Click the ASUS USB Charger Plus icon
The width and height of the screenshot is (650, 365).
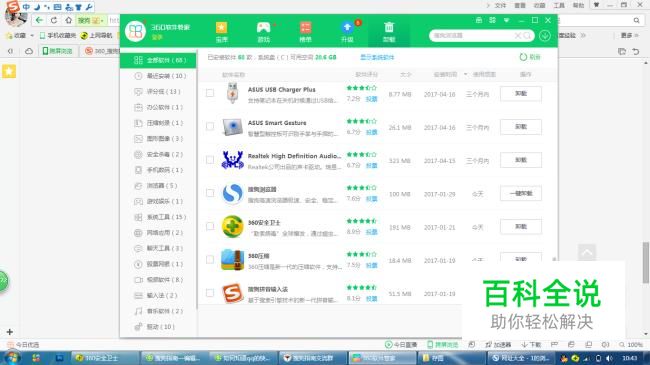[232, 93]
